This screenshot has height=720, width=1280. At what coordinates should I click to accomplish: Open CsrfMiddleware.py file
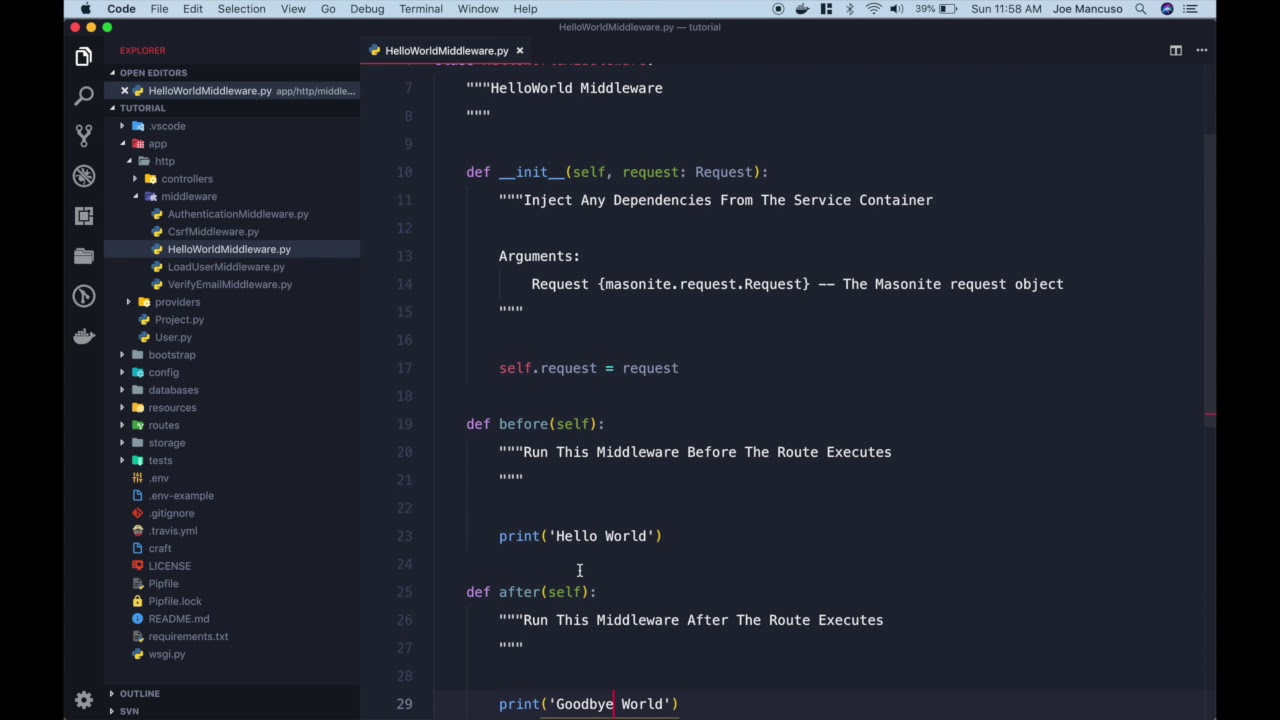point(213,232)
